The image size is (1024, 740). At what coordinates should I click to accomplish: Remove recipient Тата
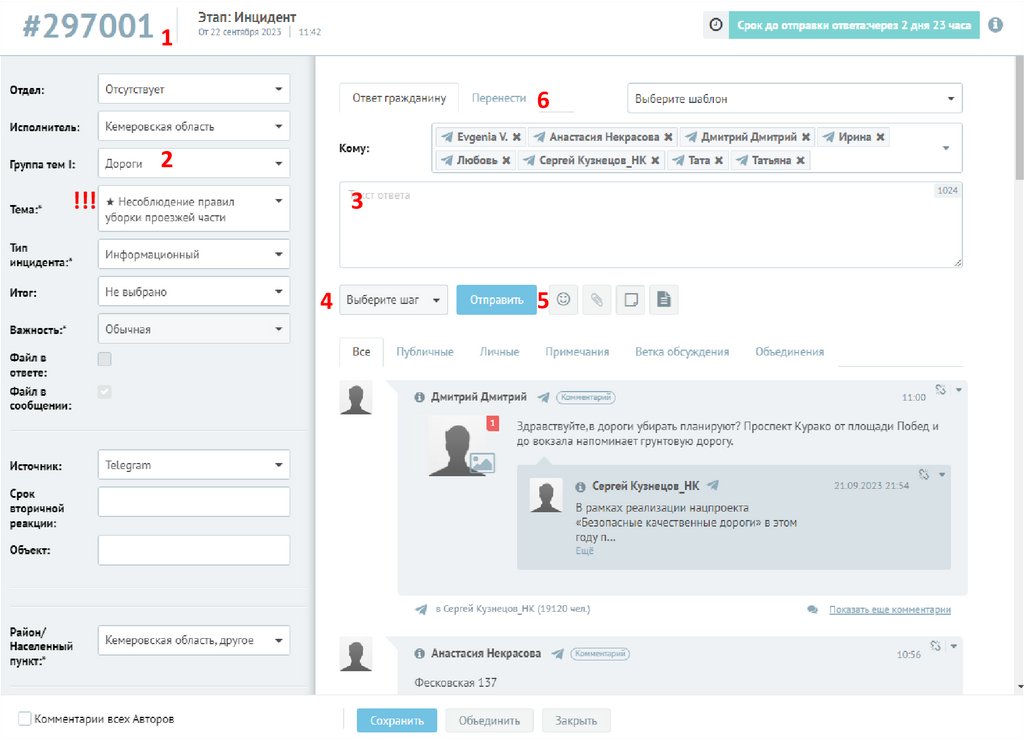[x=718, y=160]
